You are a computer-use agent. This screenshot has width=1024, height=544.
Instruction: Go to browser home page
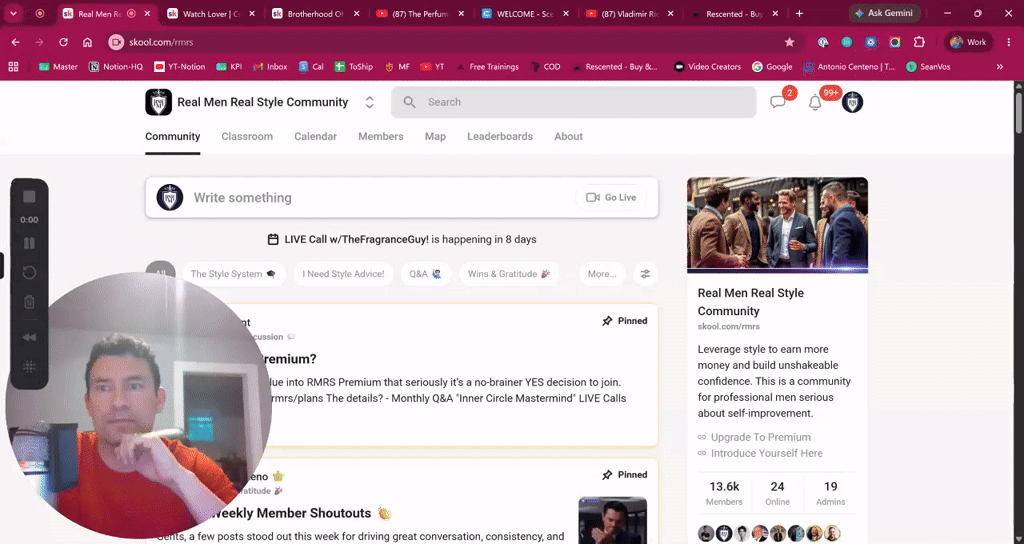87,42
